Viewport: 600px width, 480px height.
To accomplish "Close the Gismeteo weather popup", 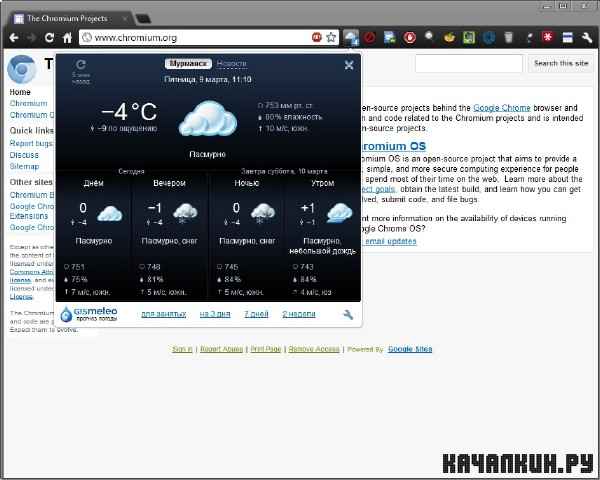I will point(349,65).
